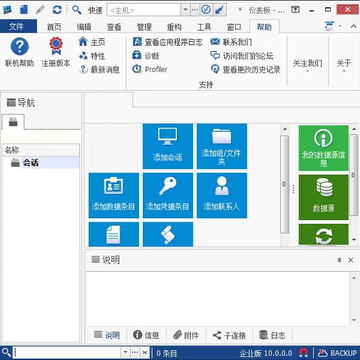Screen dimensions: 360x360
Task: Click the quick connect round button
Action: coord(206,10)
